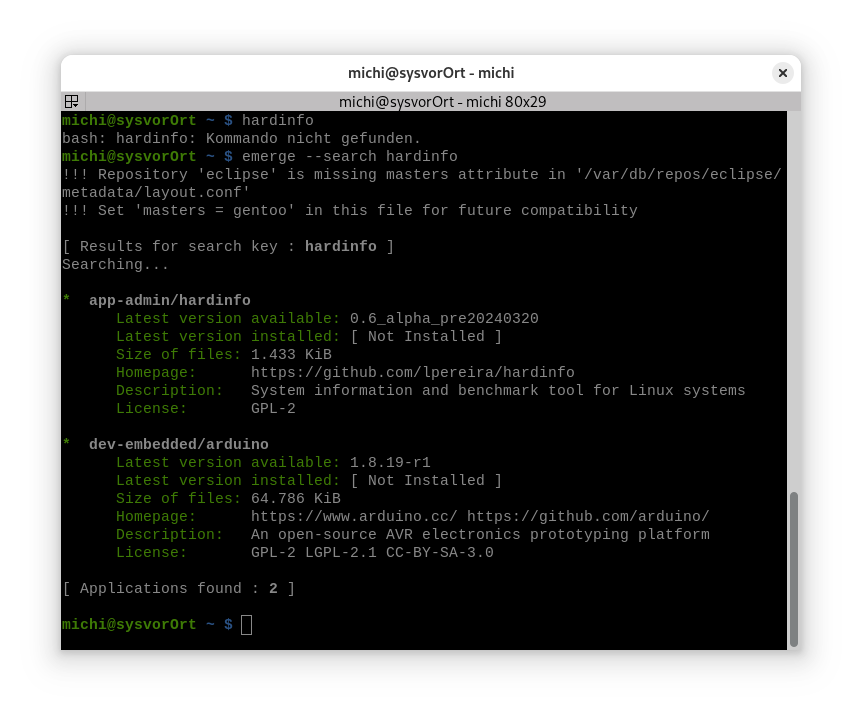Click the hardinfo license 'GPL-2'
The image size is (862, 717).
pos(273,409)
